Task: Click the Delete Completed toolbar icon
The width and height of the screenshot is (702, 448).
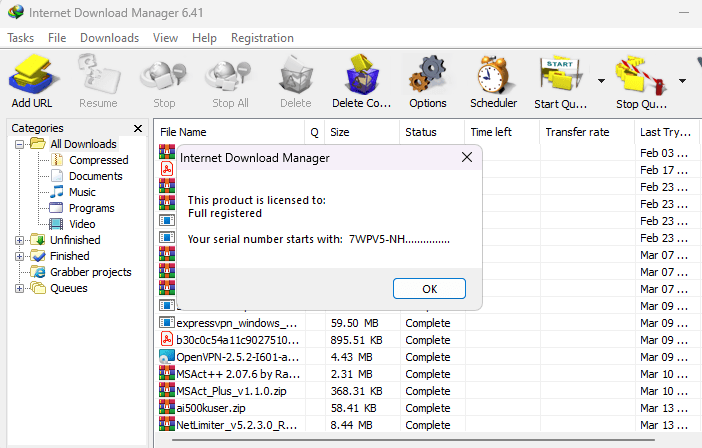Action: click(361, 75)
